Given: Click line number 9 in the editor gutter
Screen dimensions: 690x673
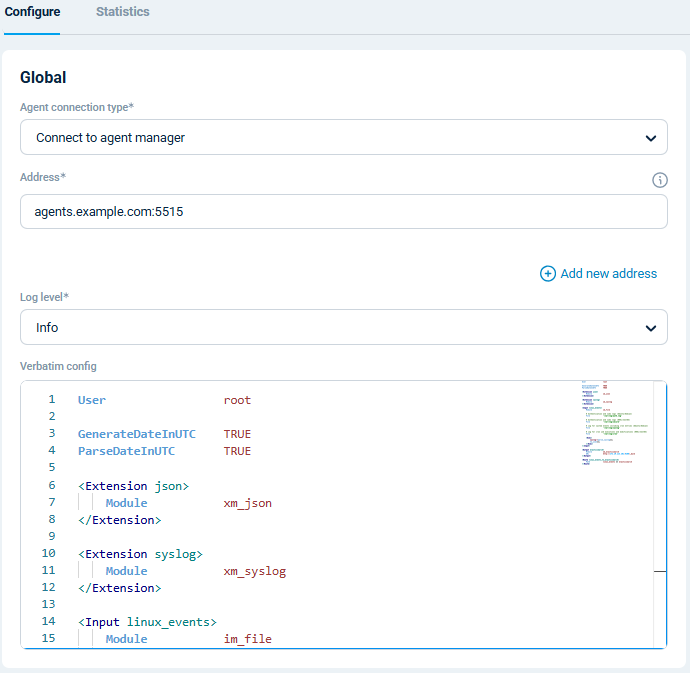Looking at the screenshot, I should pyautogui.click(x=52, y=536).
